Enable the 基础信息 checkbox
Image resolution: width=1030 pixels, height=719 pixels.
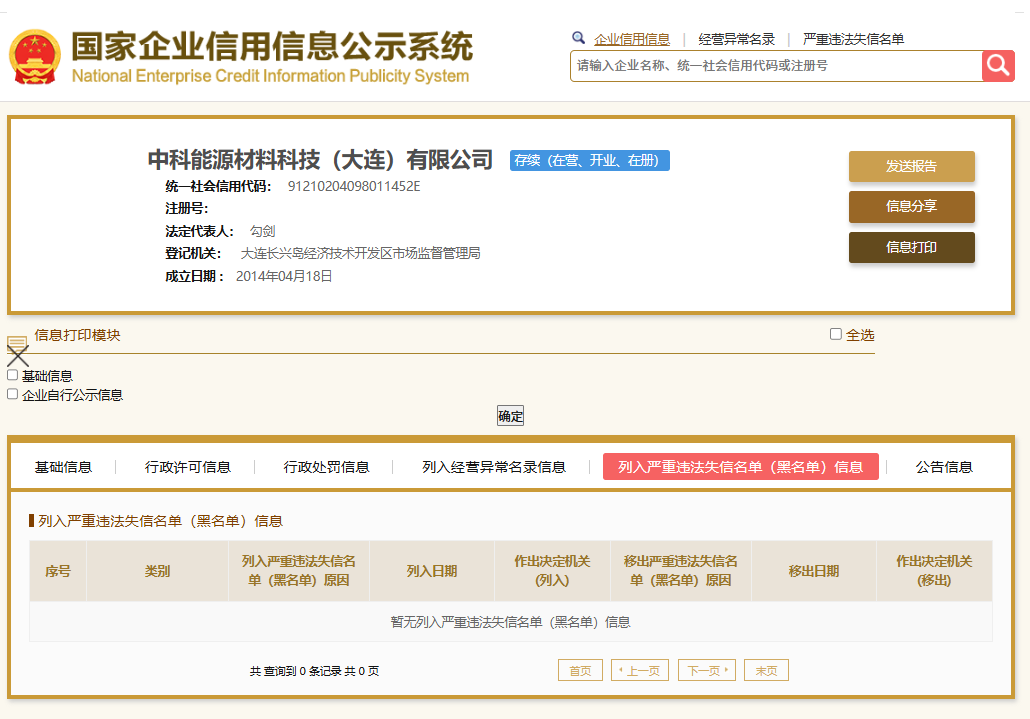click(x=13, y=375)
